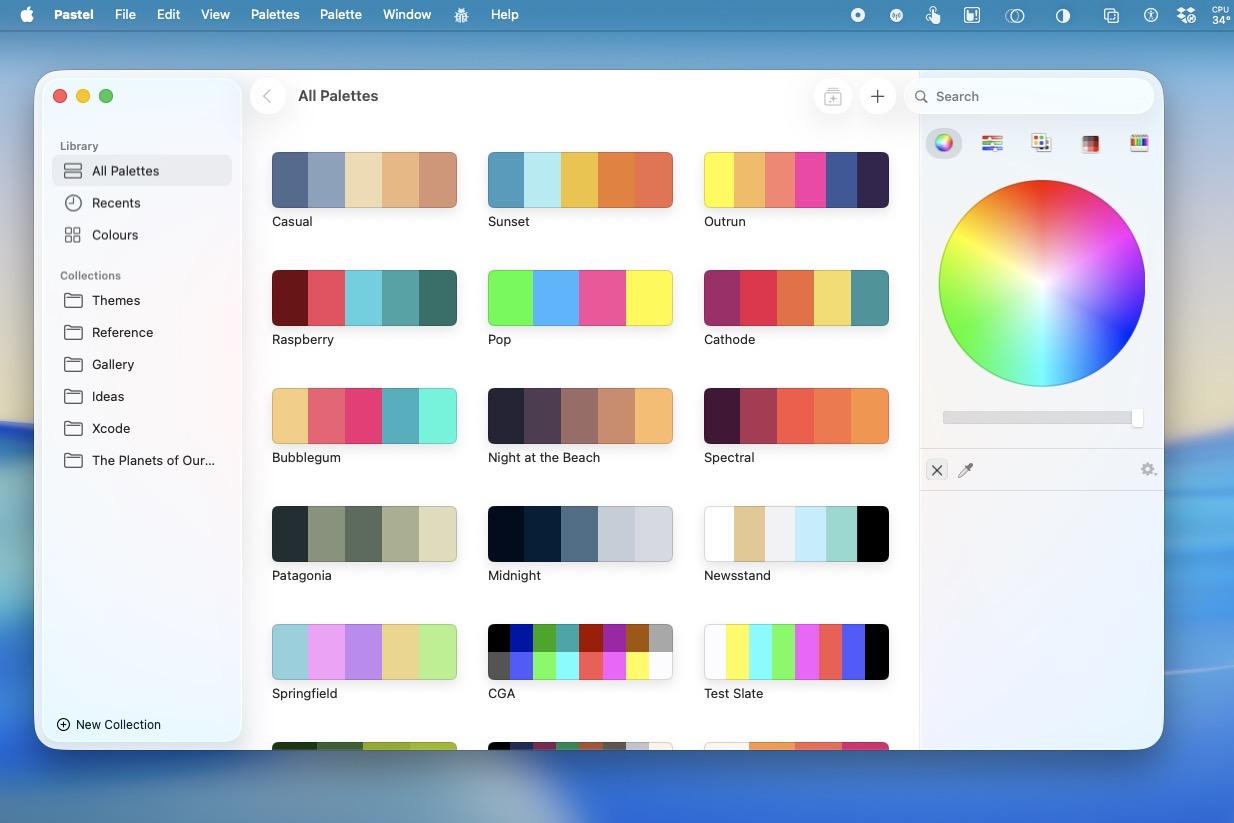Click the window tiling menu bar icon
1234x823 pixels.
[1111, 15]
